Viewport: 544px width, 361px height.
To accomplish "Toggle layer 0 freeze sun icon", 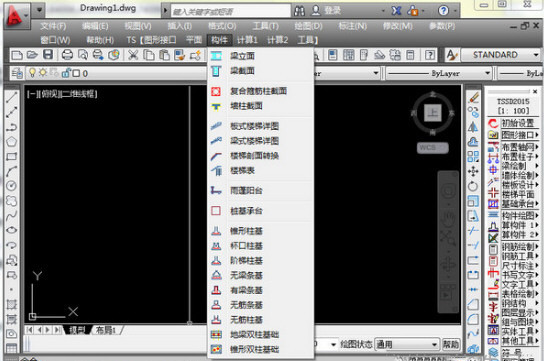I will pos(43,73).
